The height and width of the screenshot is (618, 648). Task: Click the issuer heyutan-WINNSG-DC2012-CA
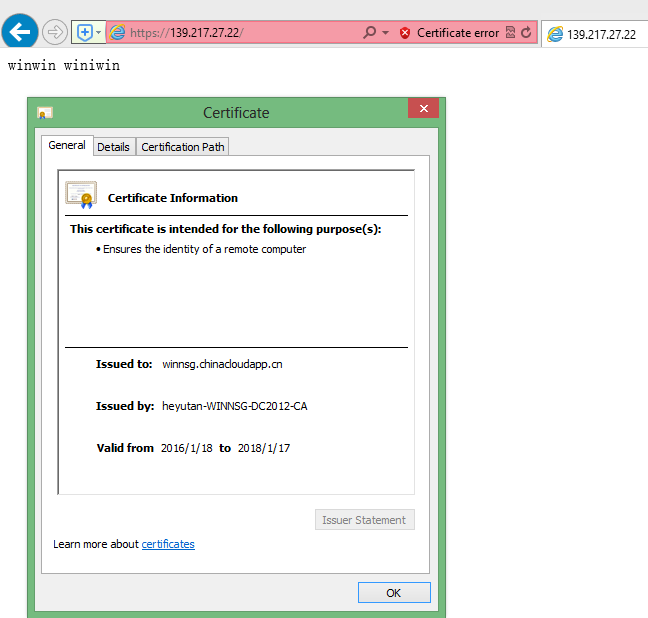235,406
